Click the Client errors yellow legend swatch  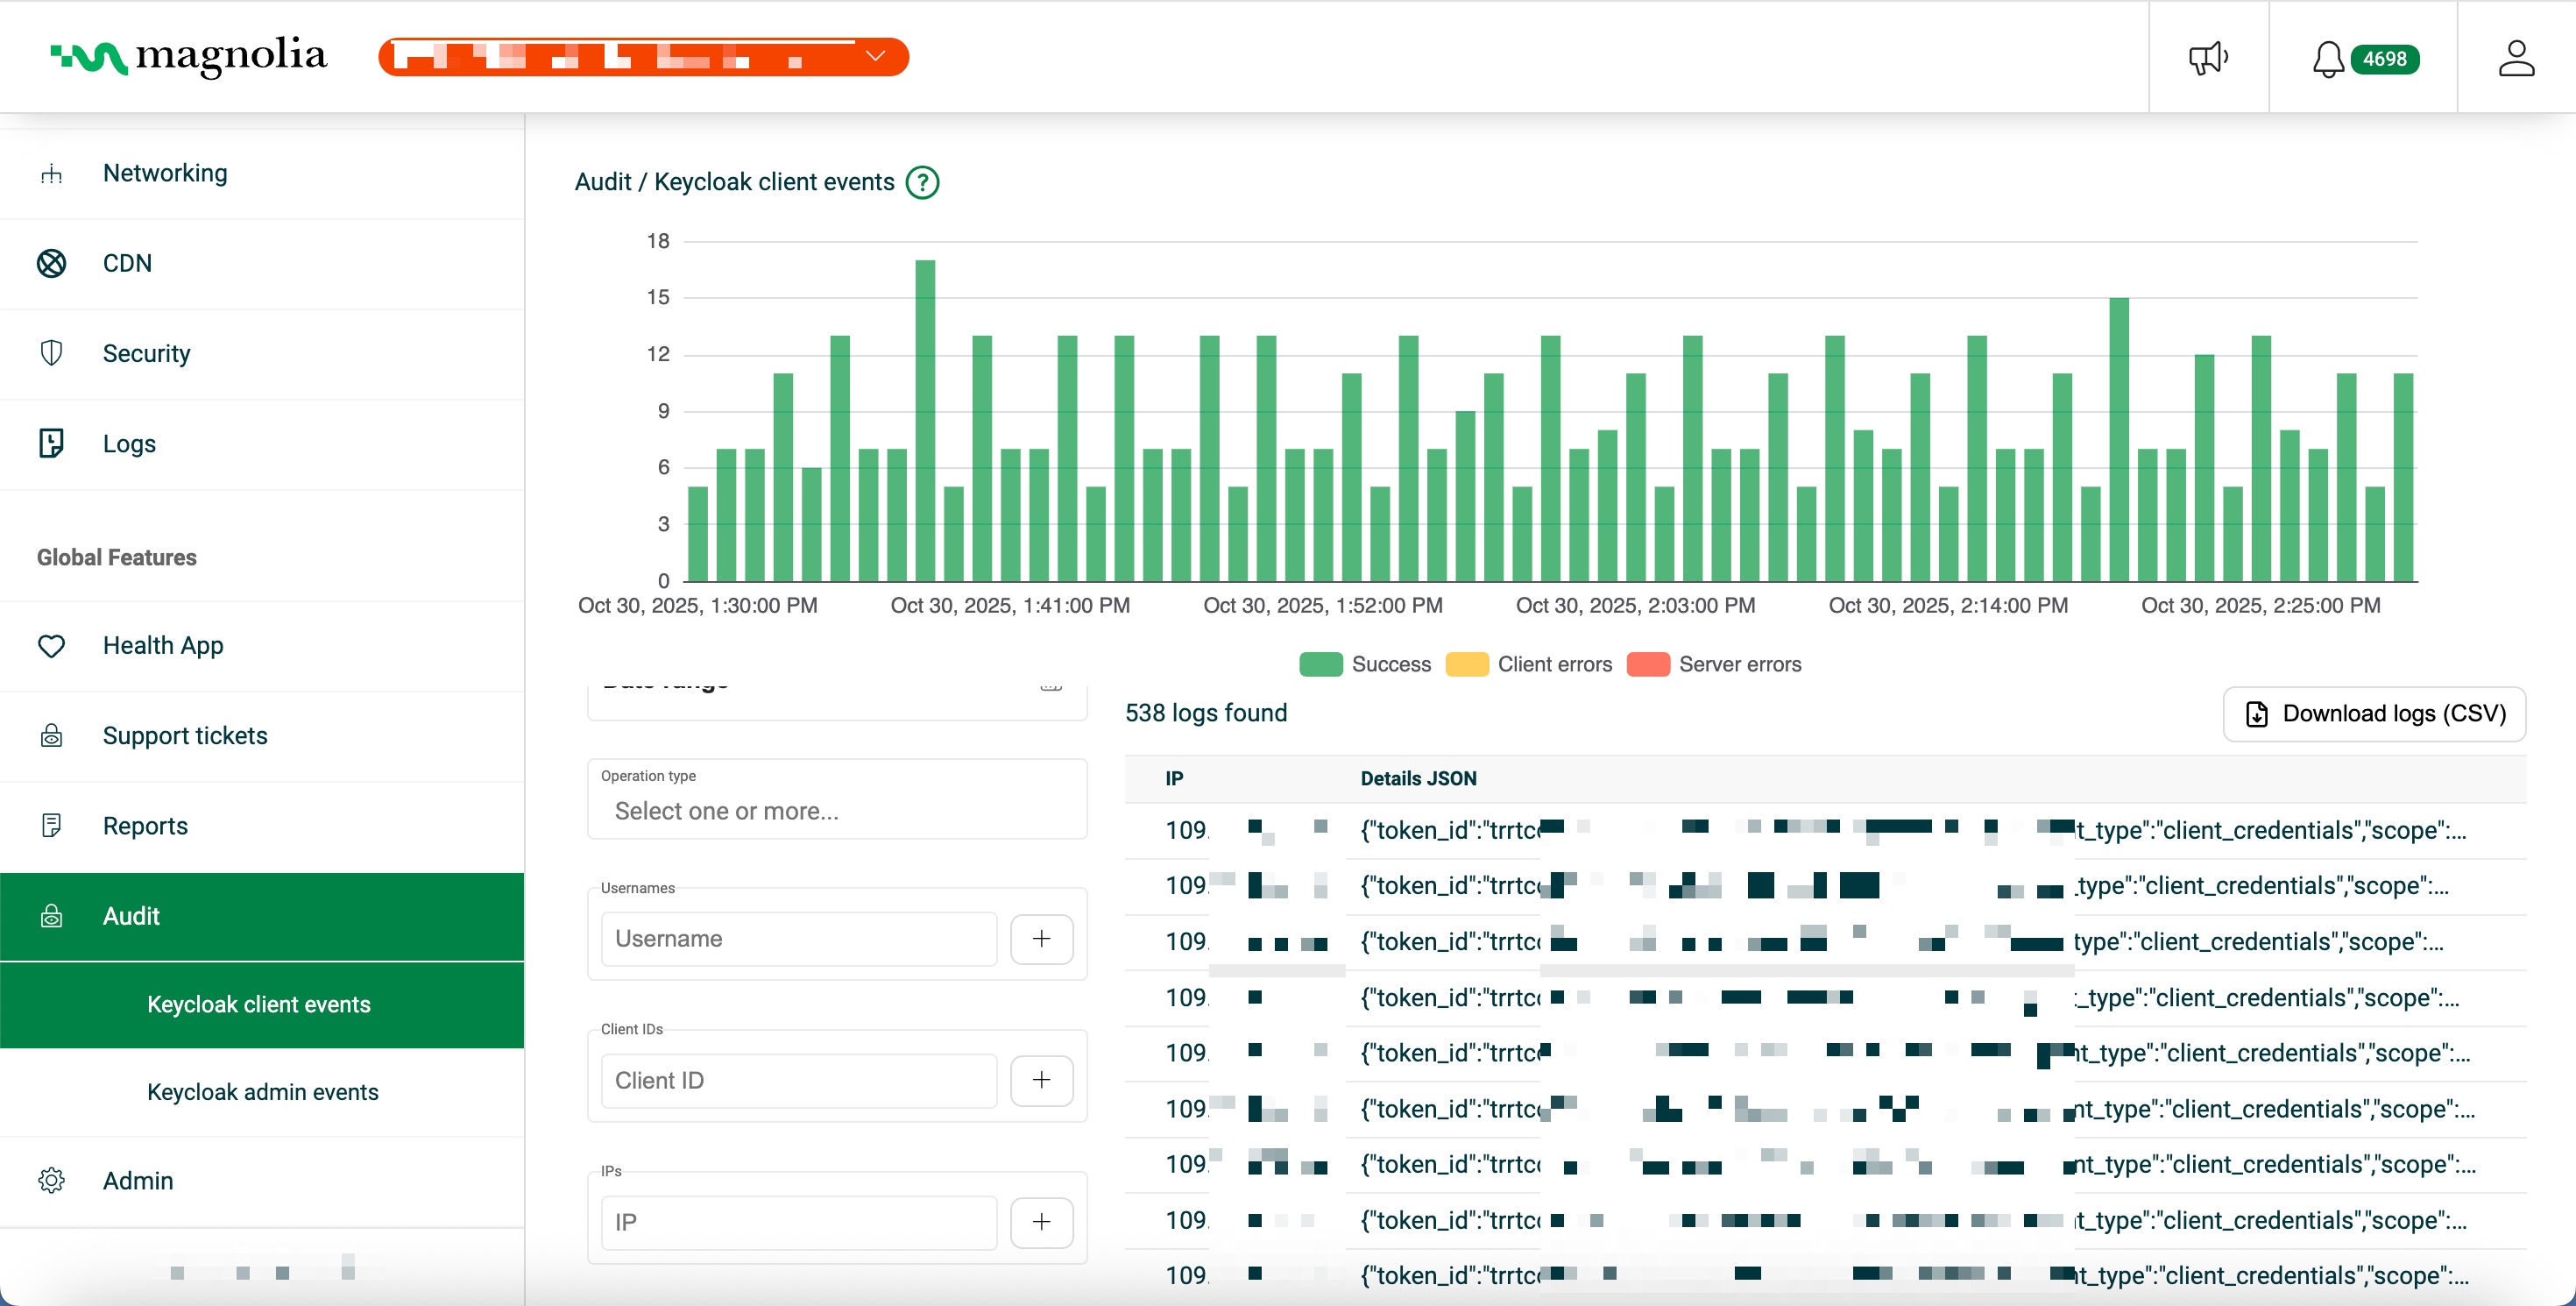tap(1466, 664)
